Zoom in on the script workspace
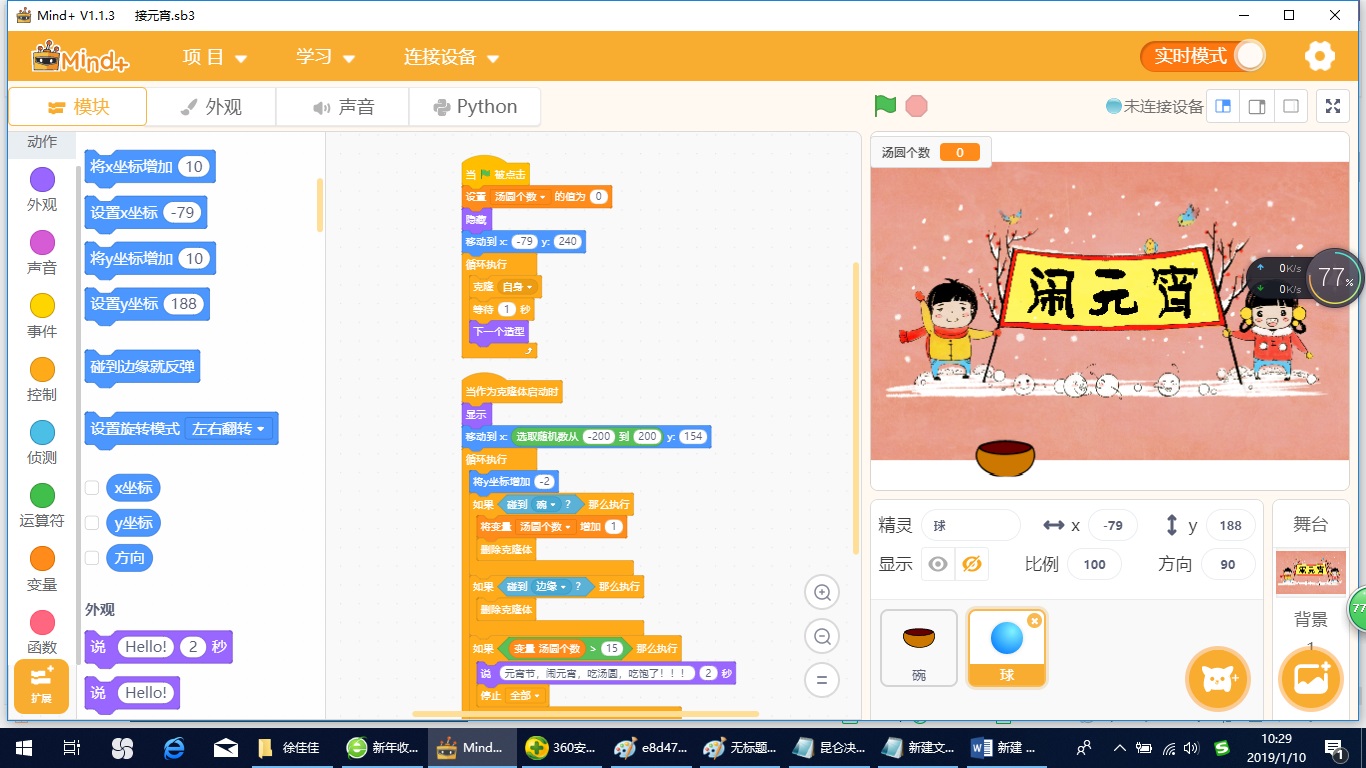 [822, 593]
